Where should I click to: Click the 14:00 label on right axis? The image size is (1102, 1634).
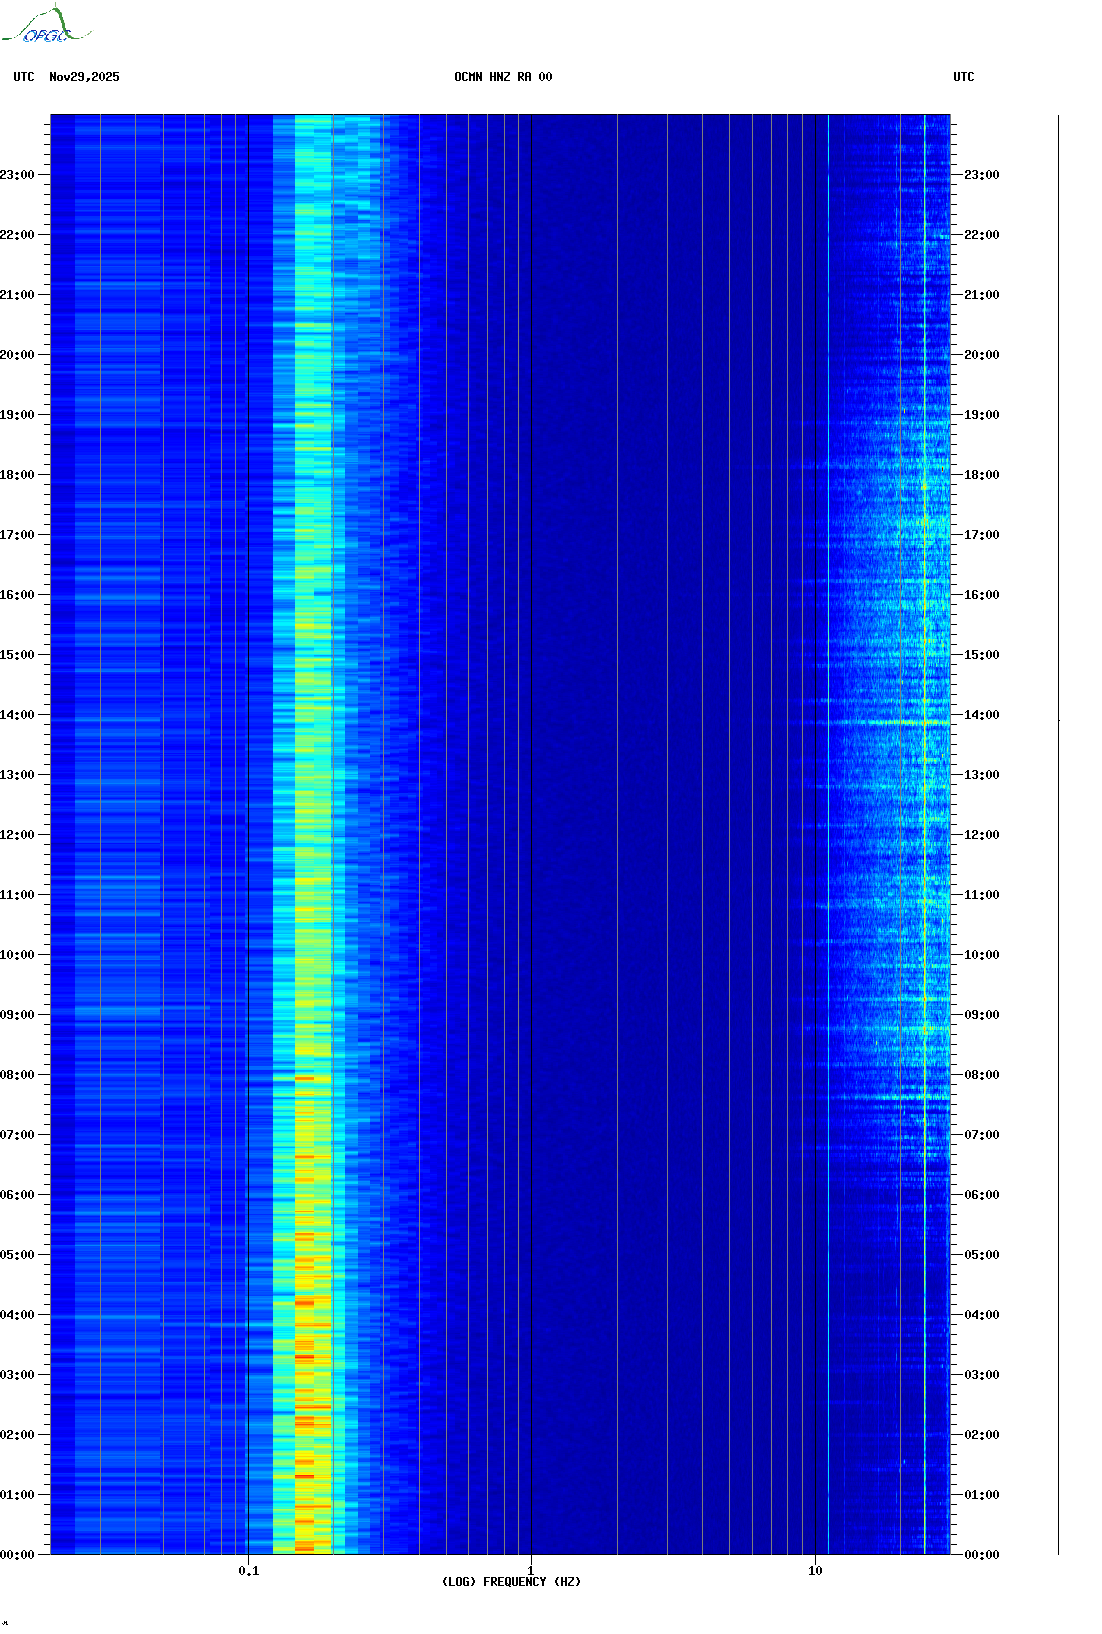click(981, 715)
